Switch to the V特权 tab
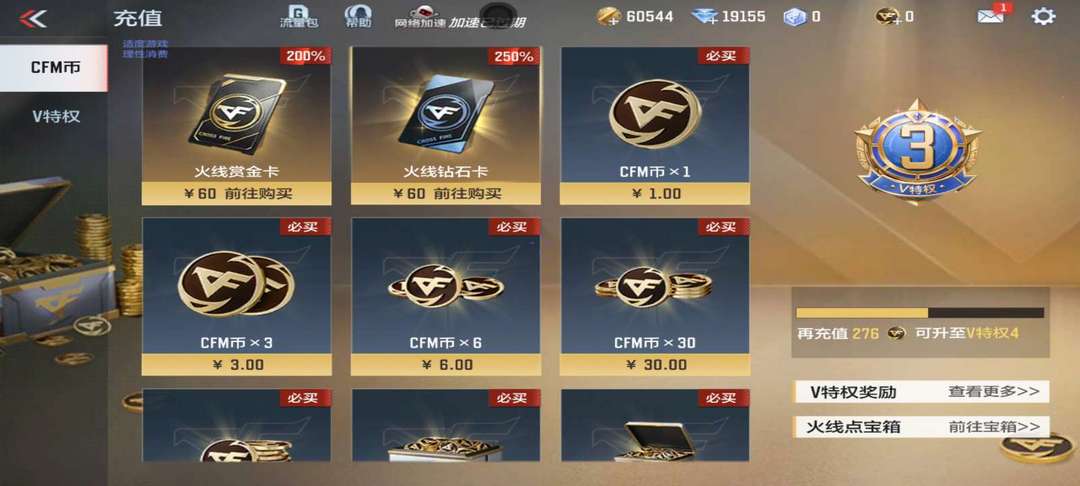The height and width of the screenshot is (486, 1080). [x=56, y=116]
